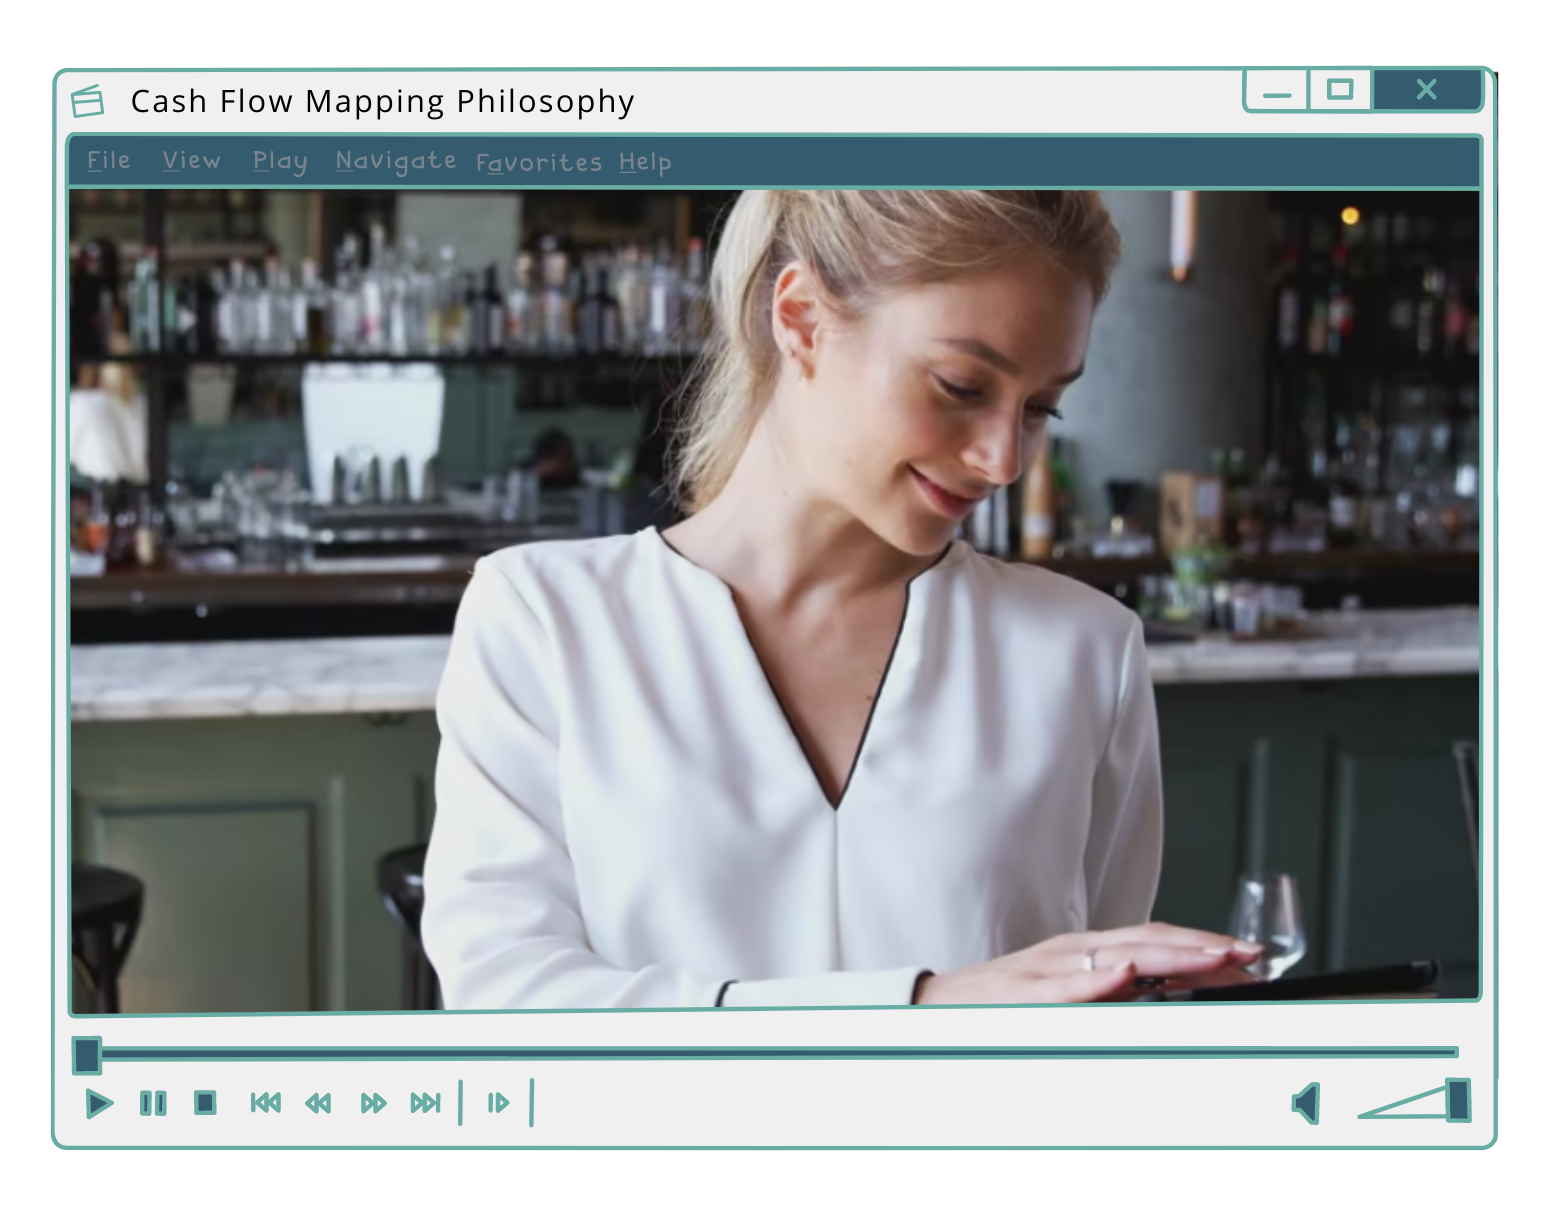This screenshot has height=1213, width=1545.
Task: Open the Favorites menu
Action: 538,163
